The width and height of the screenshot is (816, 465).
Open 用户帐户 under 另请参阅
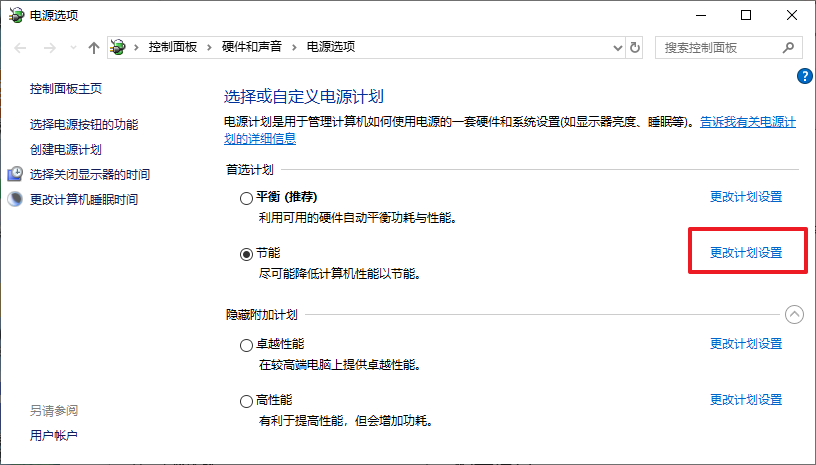click(54, 435)
